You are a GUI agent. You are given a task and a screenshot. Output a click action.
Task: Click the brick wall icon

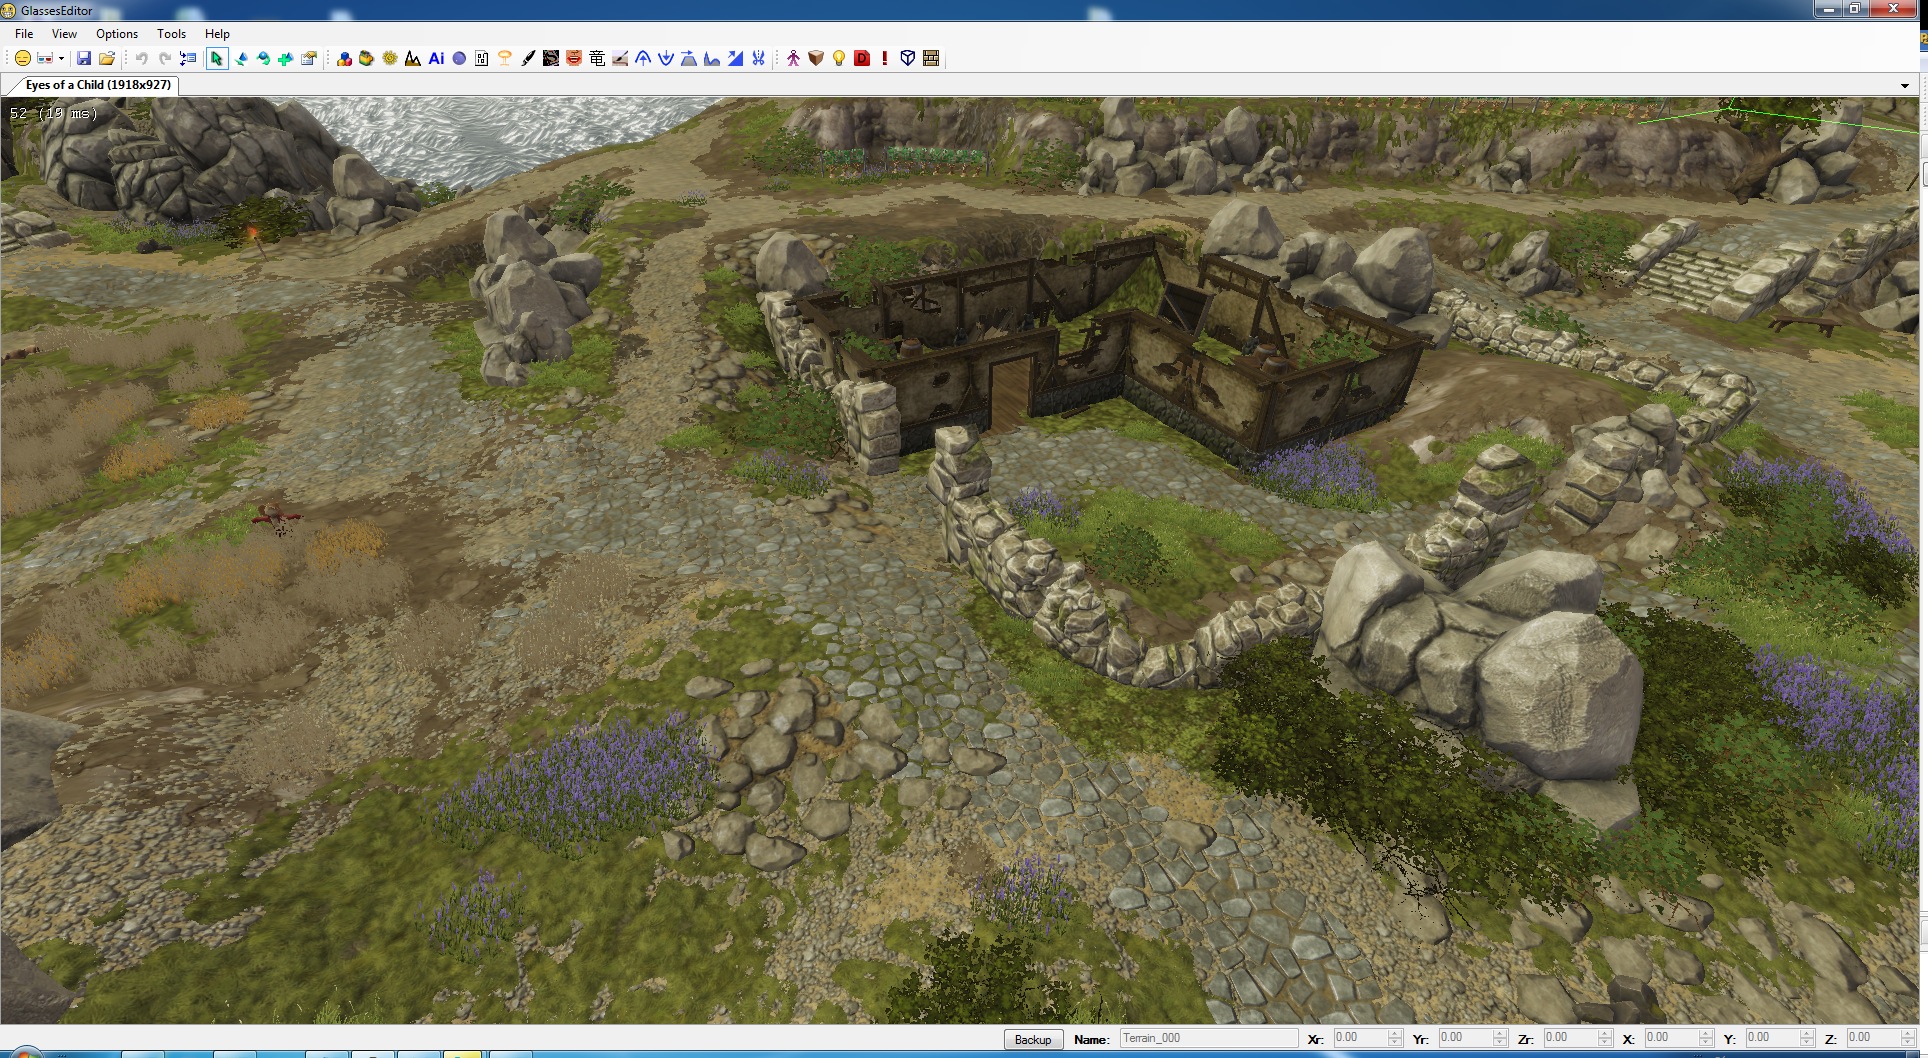931,59
